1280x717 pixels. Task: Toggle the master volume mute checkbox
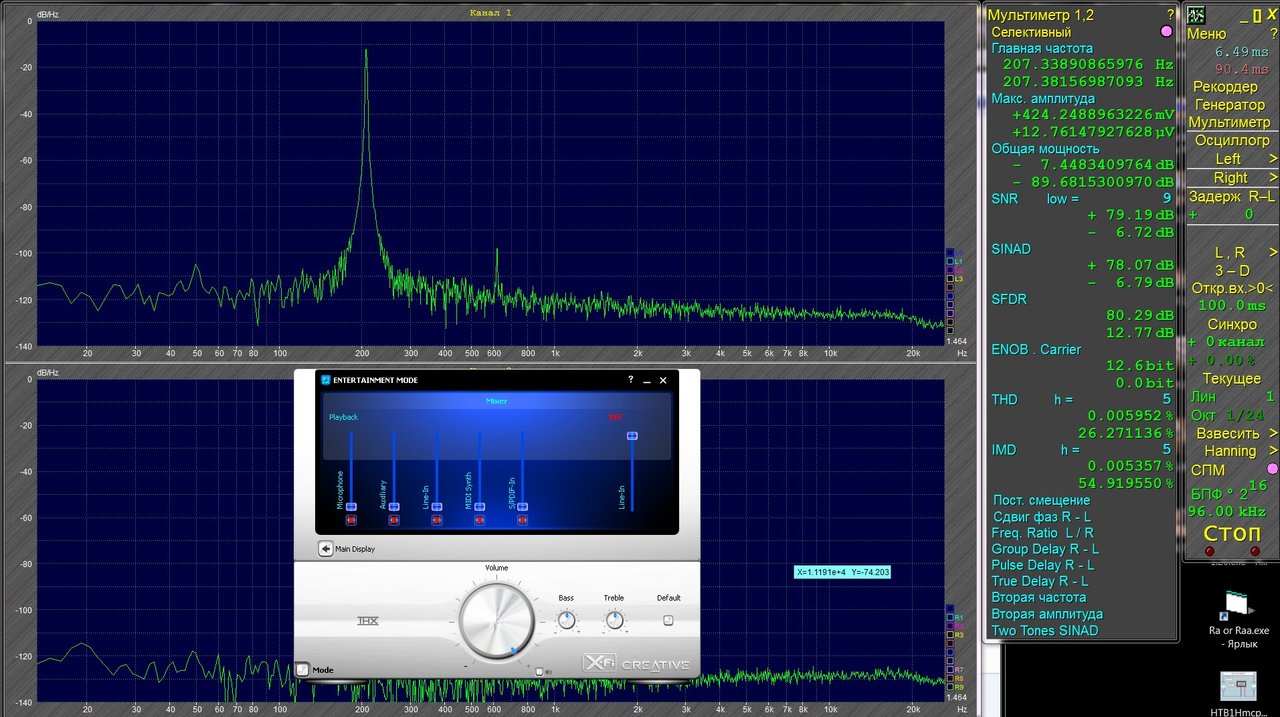[540, 672]
